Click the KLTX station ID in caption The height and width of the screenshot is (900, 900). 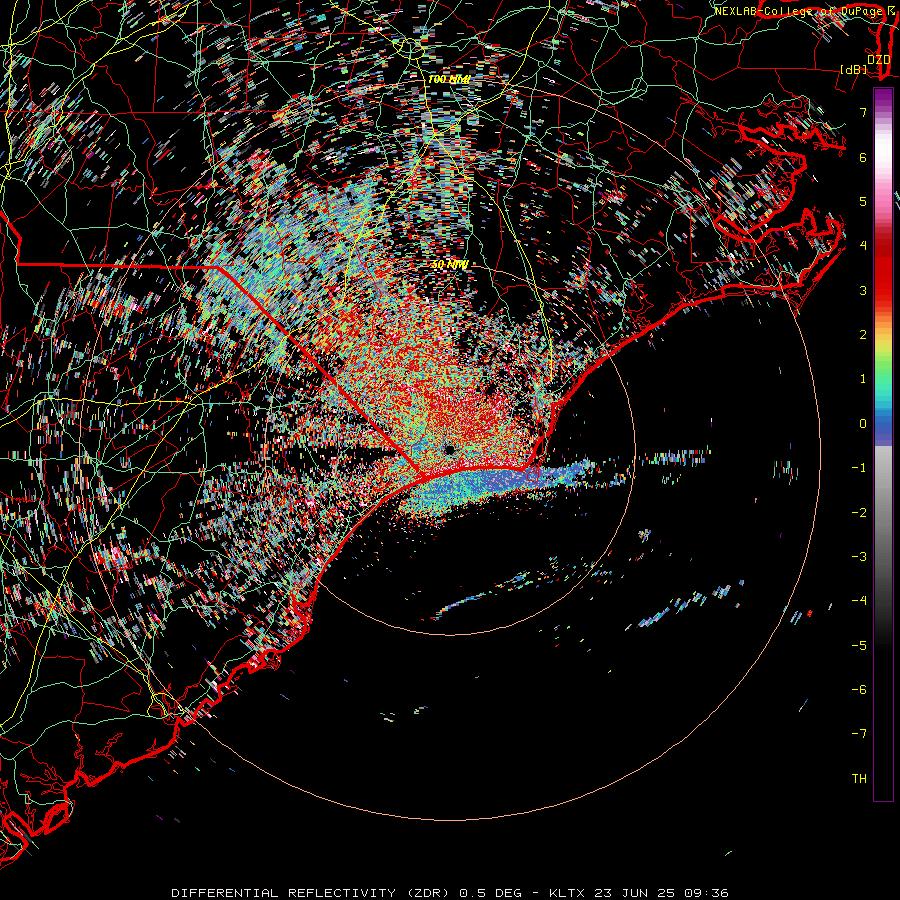click(567, 893)
